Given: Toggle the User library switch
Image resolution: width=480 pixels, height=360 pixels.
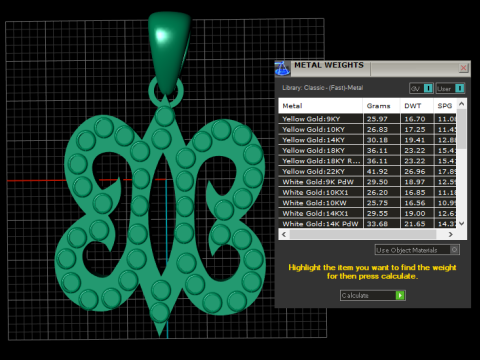Looking at the screenshot, I should (x=450, y=88).
